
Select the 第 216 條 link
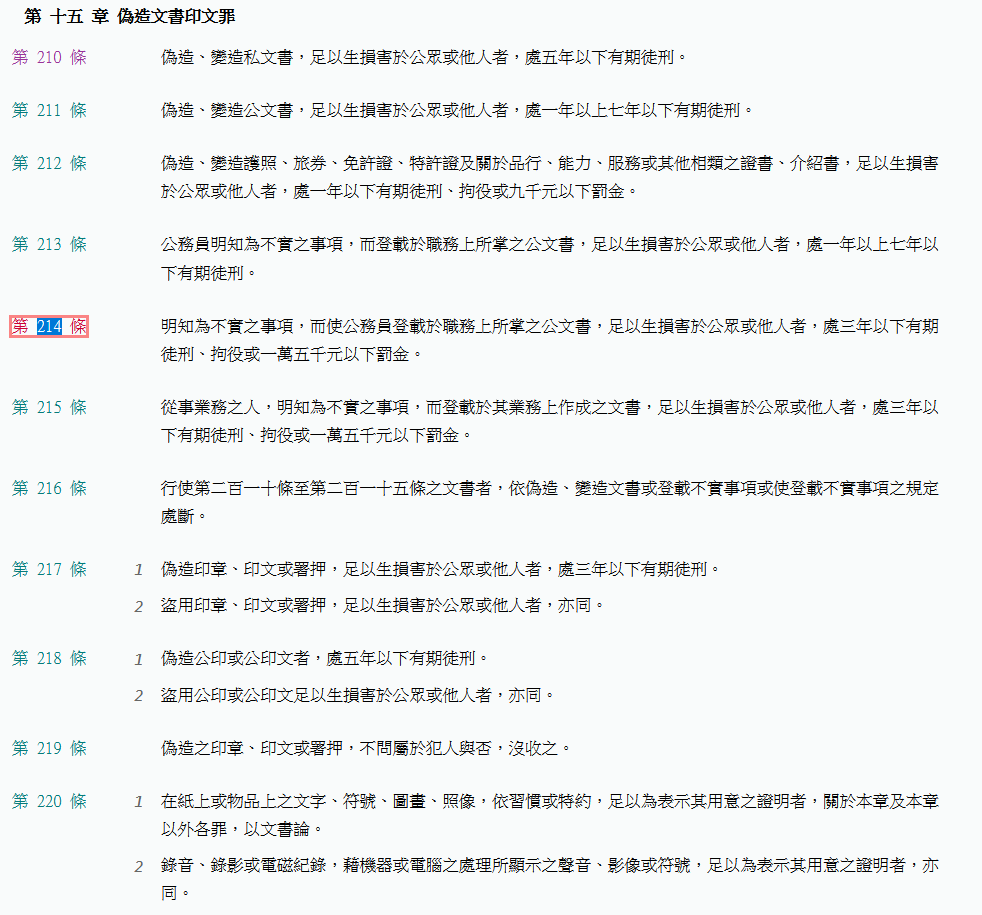49,488
